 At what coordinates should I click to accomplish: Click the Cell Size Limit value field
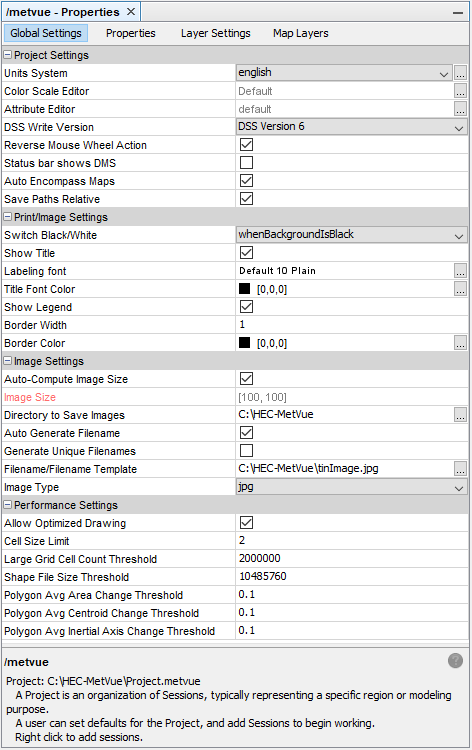click(x=352, y=540)
